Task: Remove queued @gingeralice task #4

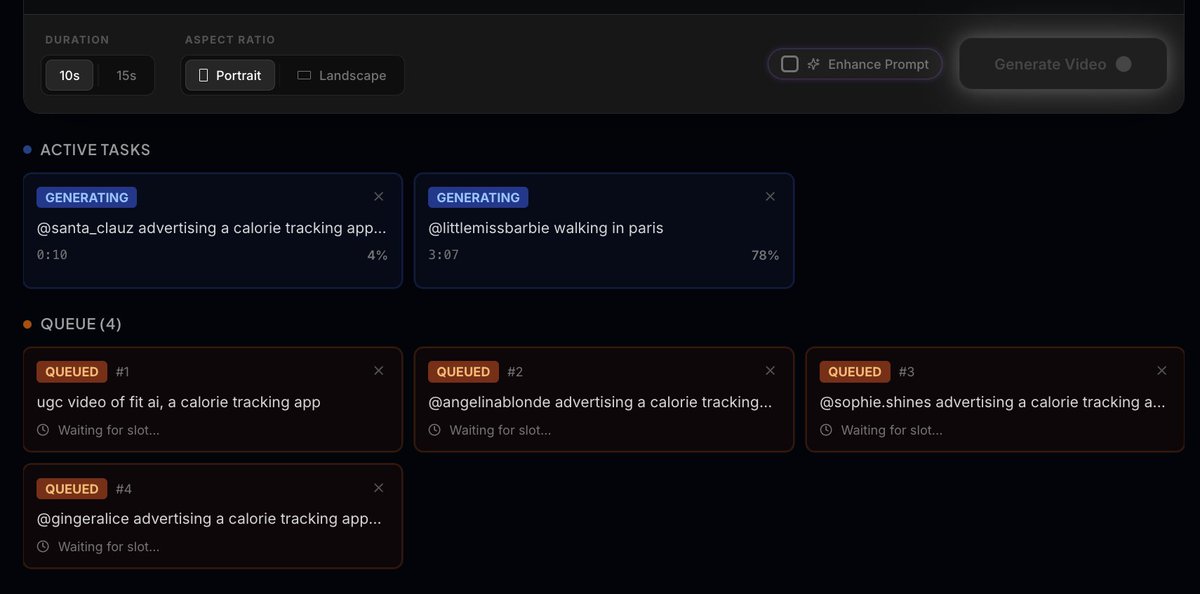Action: click(x=378, y=488)
